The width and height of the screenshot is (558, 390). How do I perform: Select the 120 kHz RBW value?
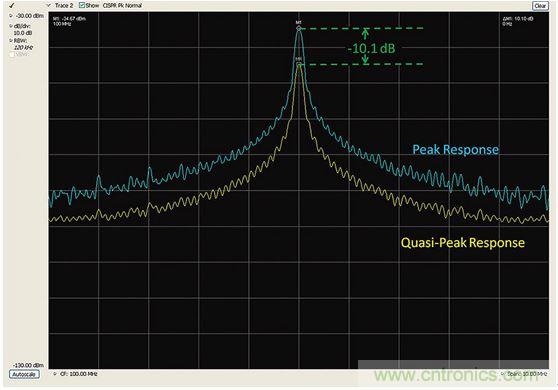point(23,47)
